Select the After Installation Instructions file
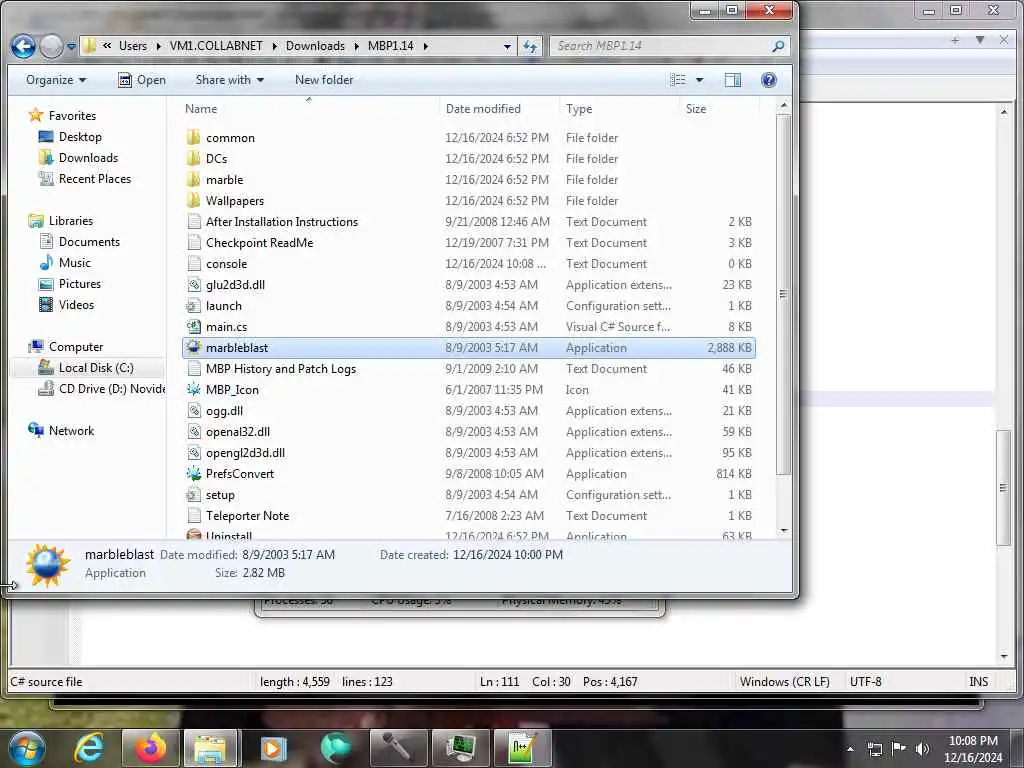This screenshot has width=1024, height=768. (x=281, y=221)
